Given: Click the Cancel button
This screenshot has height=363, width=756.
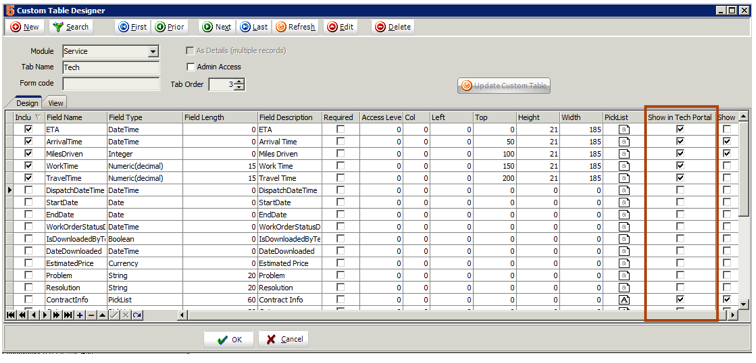Looking at the screenshot, I should (284, 339).
